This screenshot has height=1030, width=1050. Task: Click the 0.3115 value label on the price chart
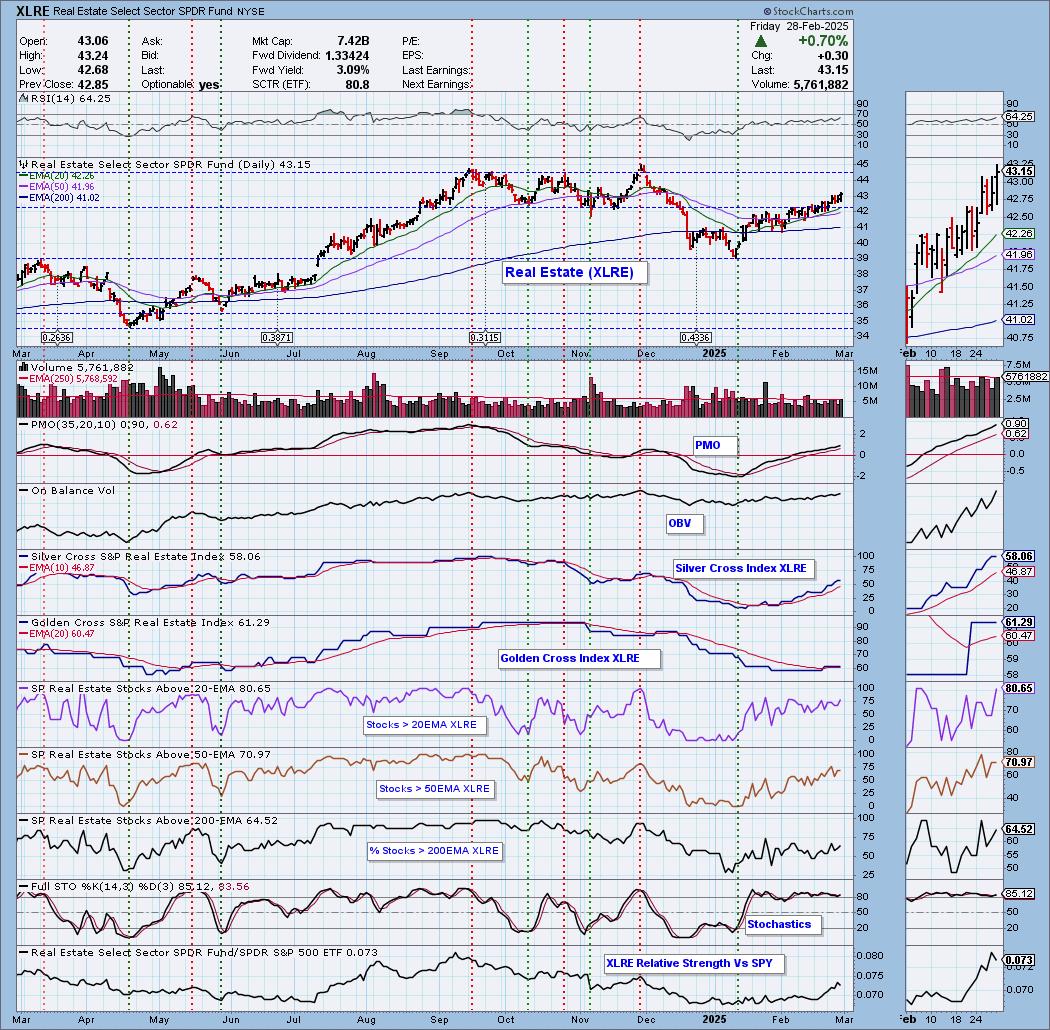point(485,338)
